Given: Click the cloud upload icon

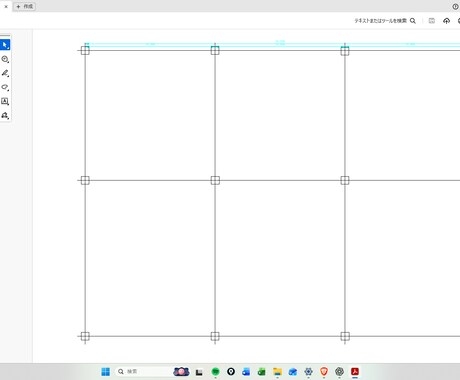Looking at the screenshot, I should pos(446,21).
